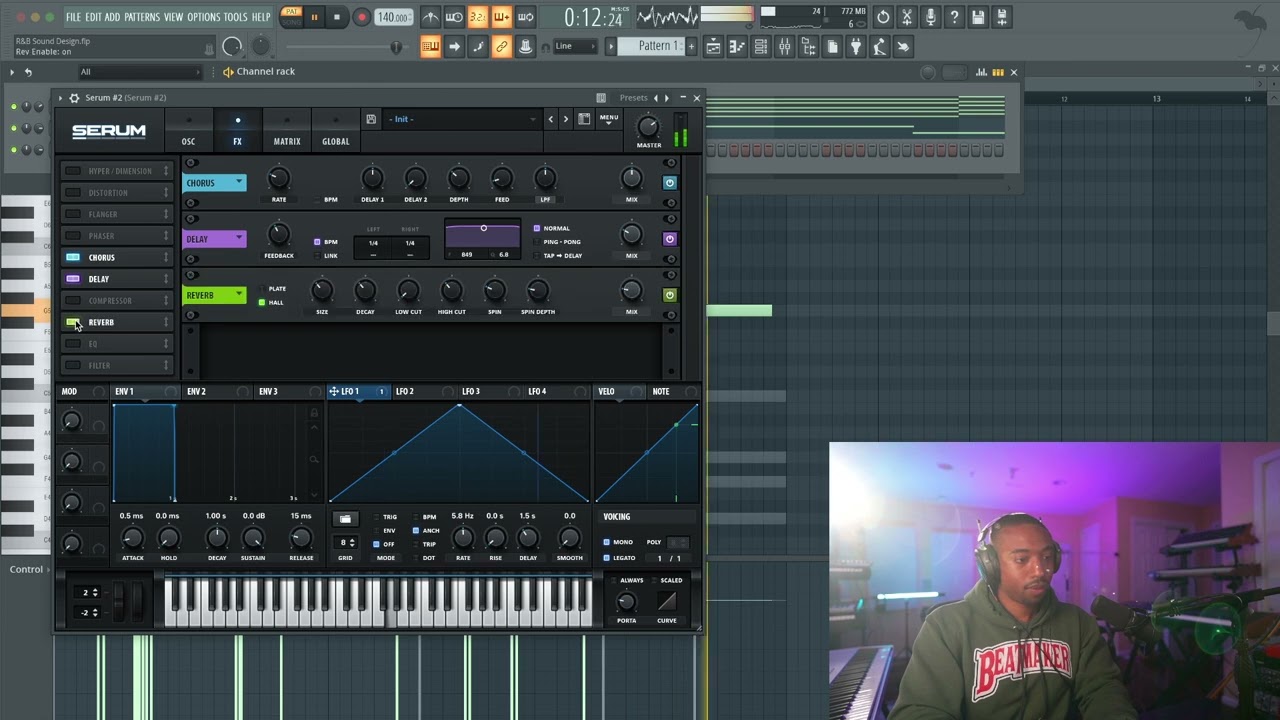Open the Serum plugin settings gear
This screenshot has height=720, width=1280.
pyautogui.click(x=74, y=98)
